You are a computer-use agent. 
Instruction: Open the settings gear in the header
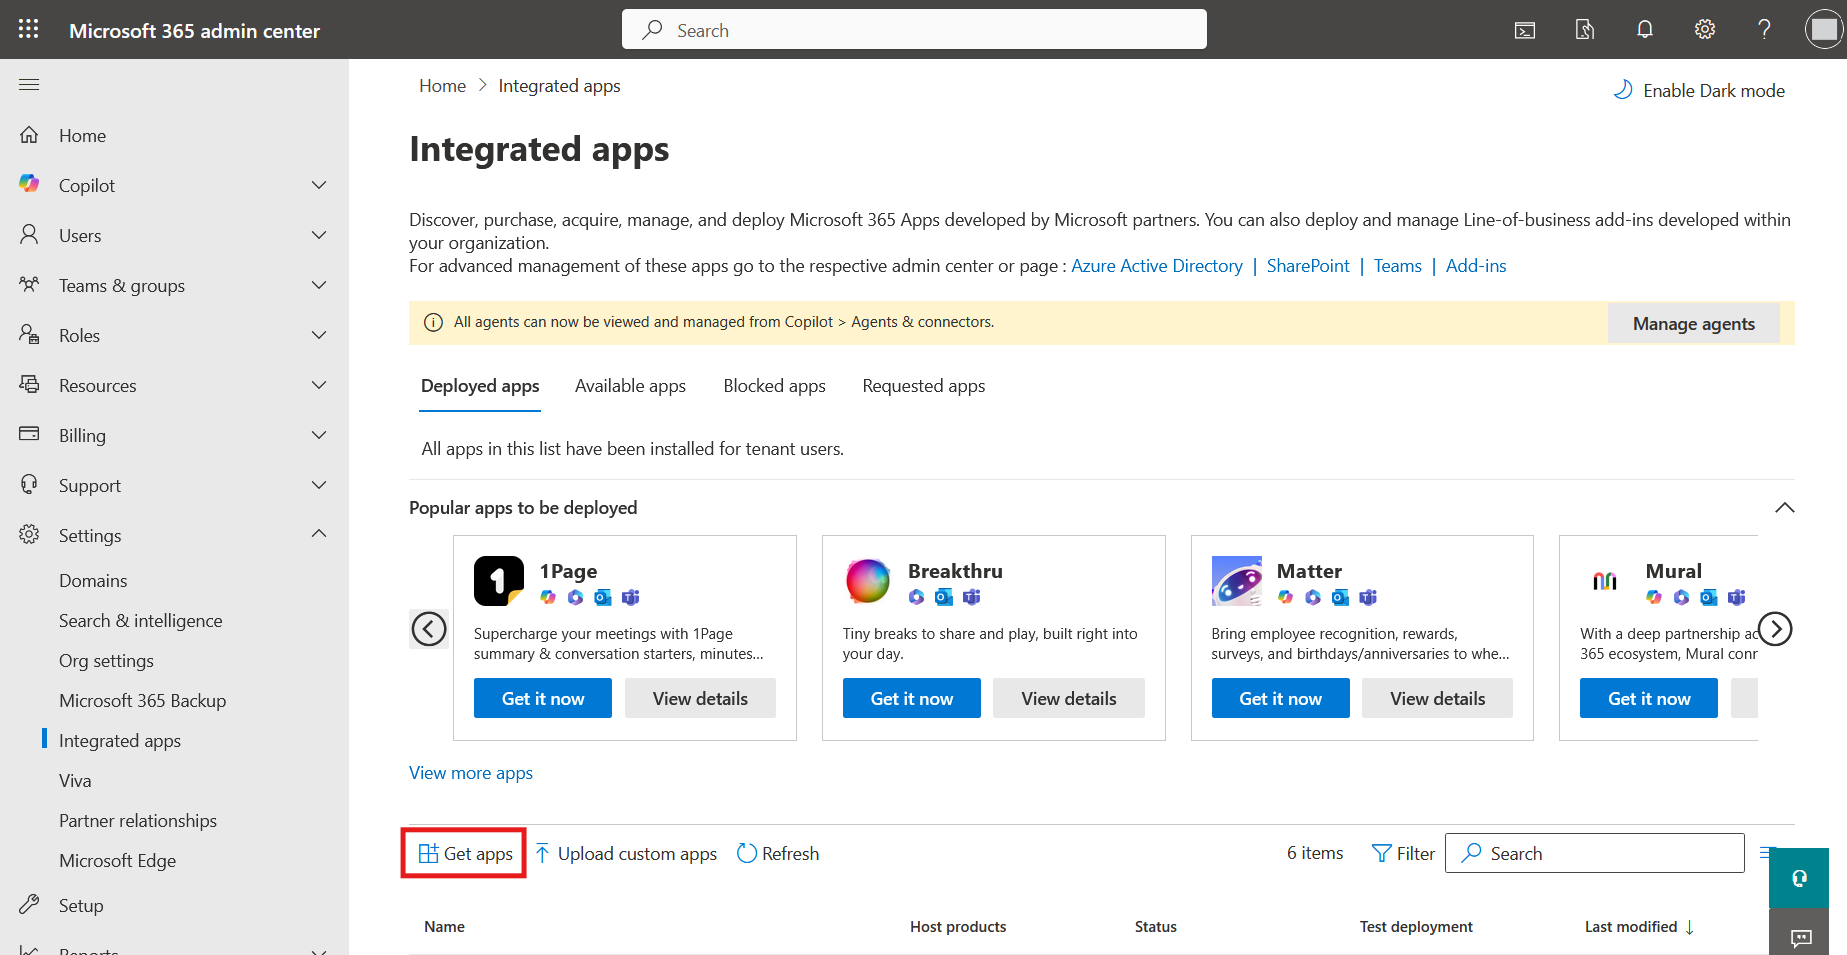1705,29
